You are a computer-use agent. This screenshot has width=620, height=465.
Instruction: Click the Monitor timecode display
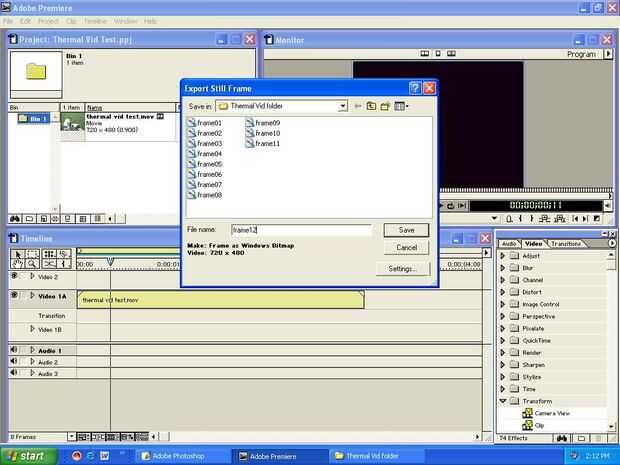pos(536,206)
